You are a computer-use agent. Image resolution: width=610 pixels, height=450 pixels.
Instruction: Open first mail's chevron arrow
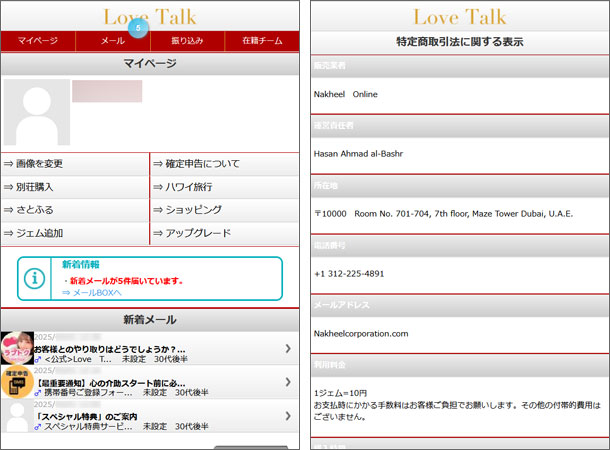pos(288,348)
